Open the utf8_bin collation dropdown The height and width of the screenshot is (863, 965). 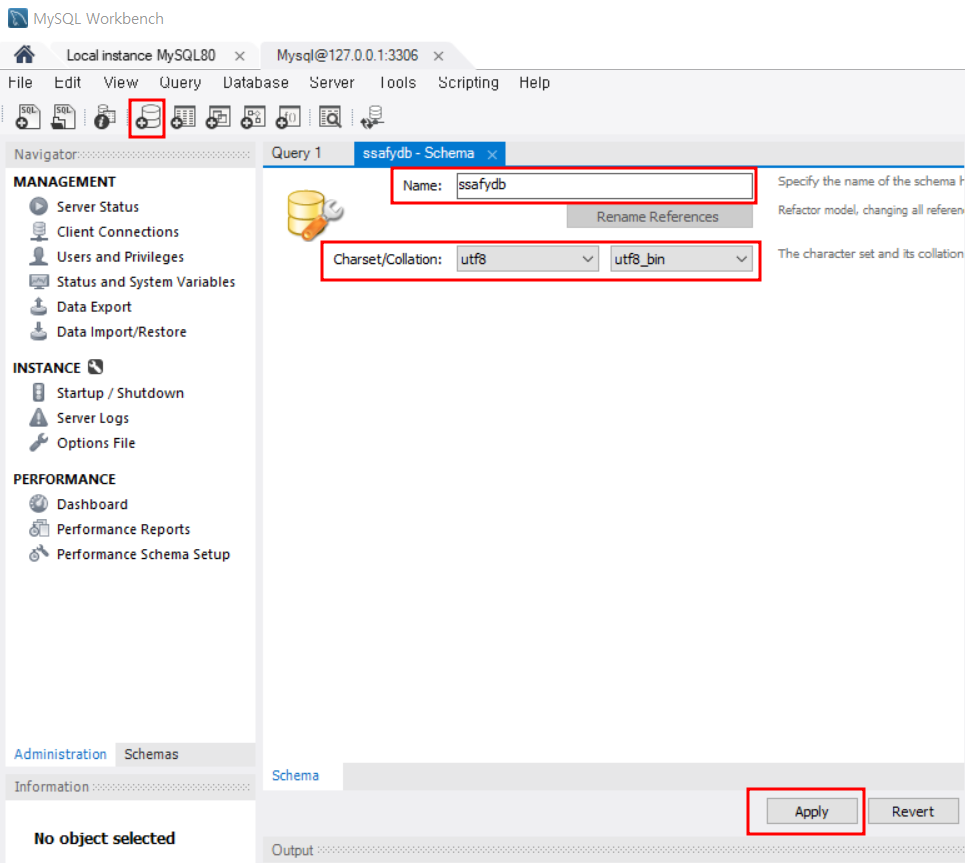coord(681,259)
